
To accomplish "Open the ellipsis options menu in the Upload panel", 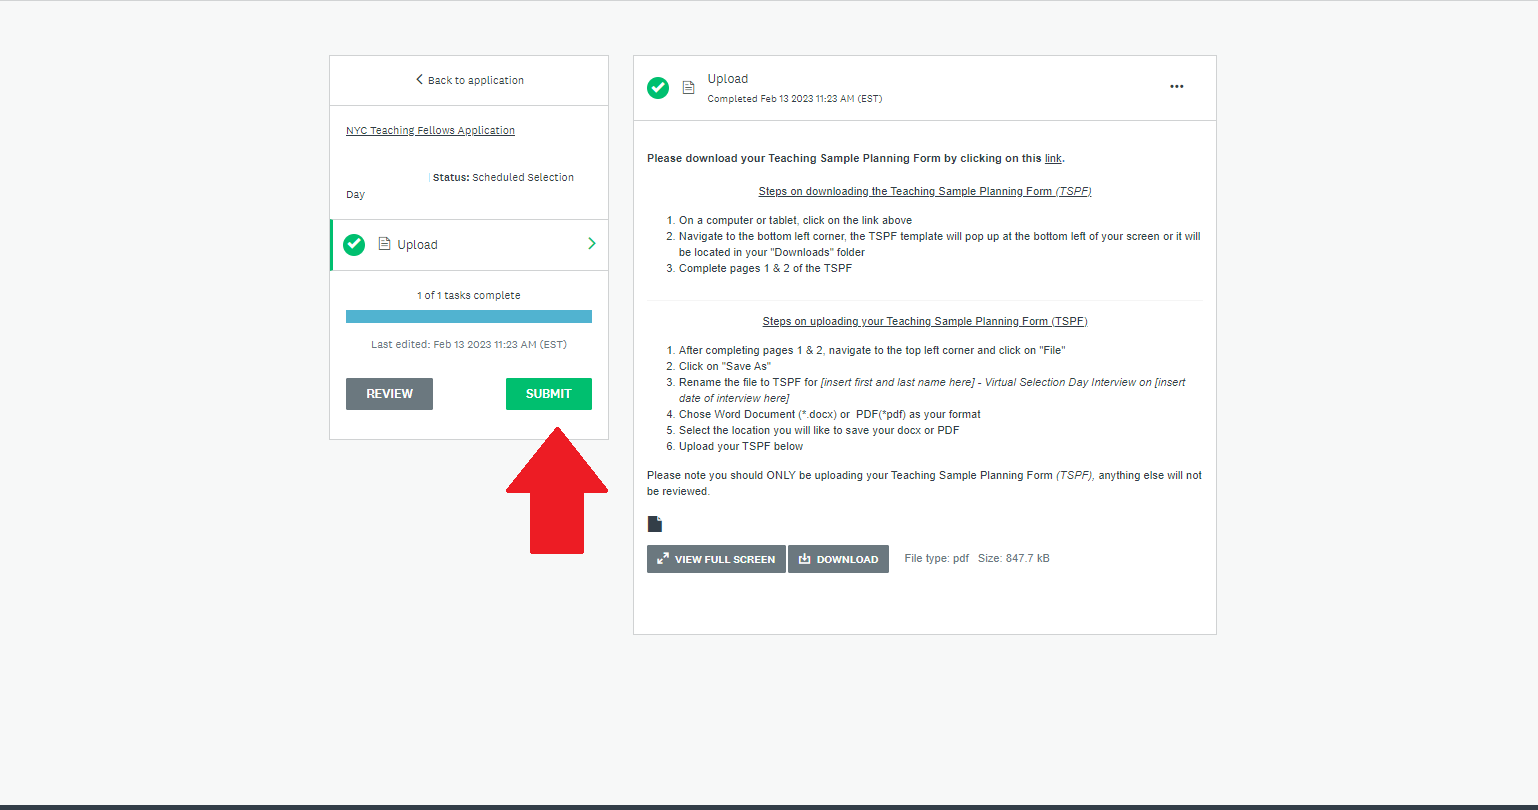I will click(1176, 87).
